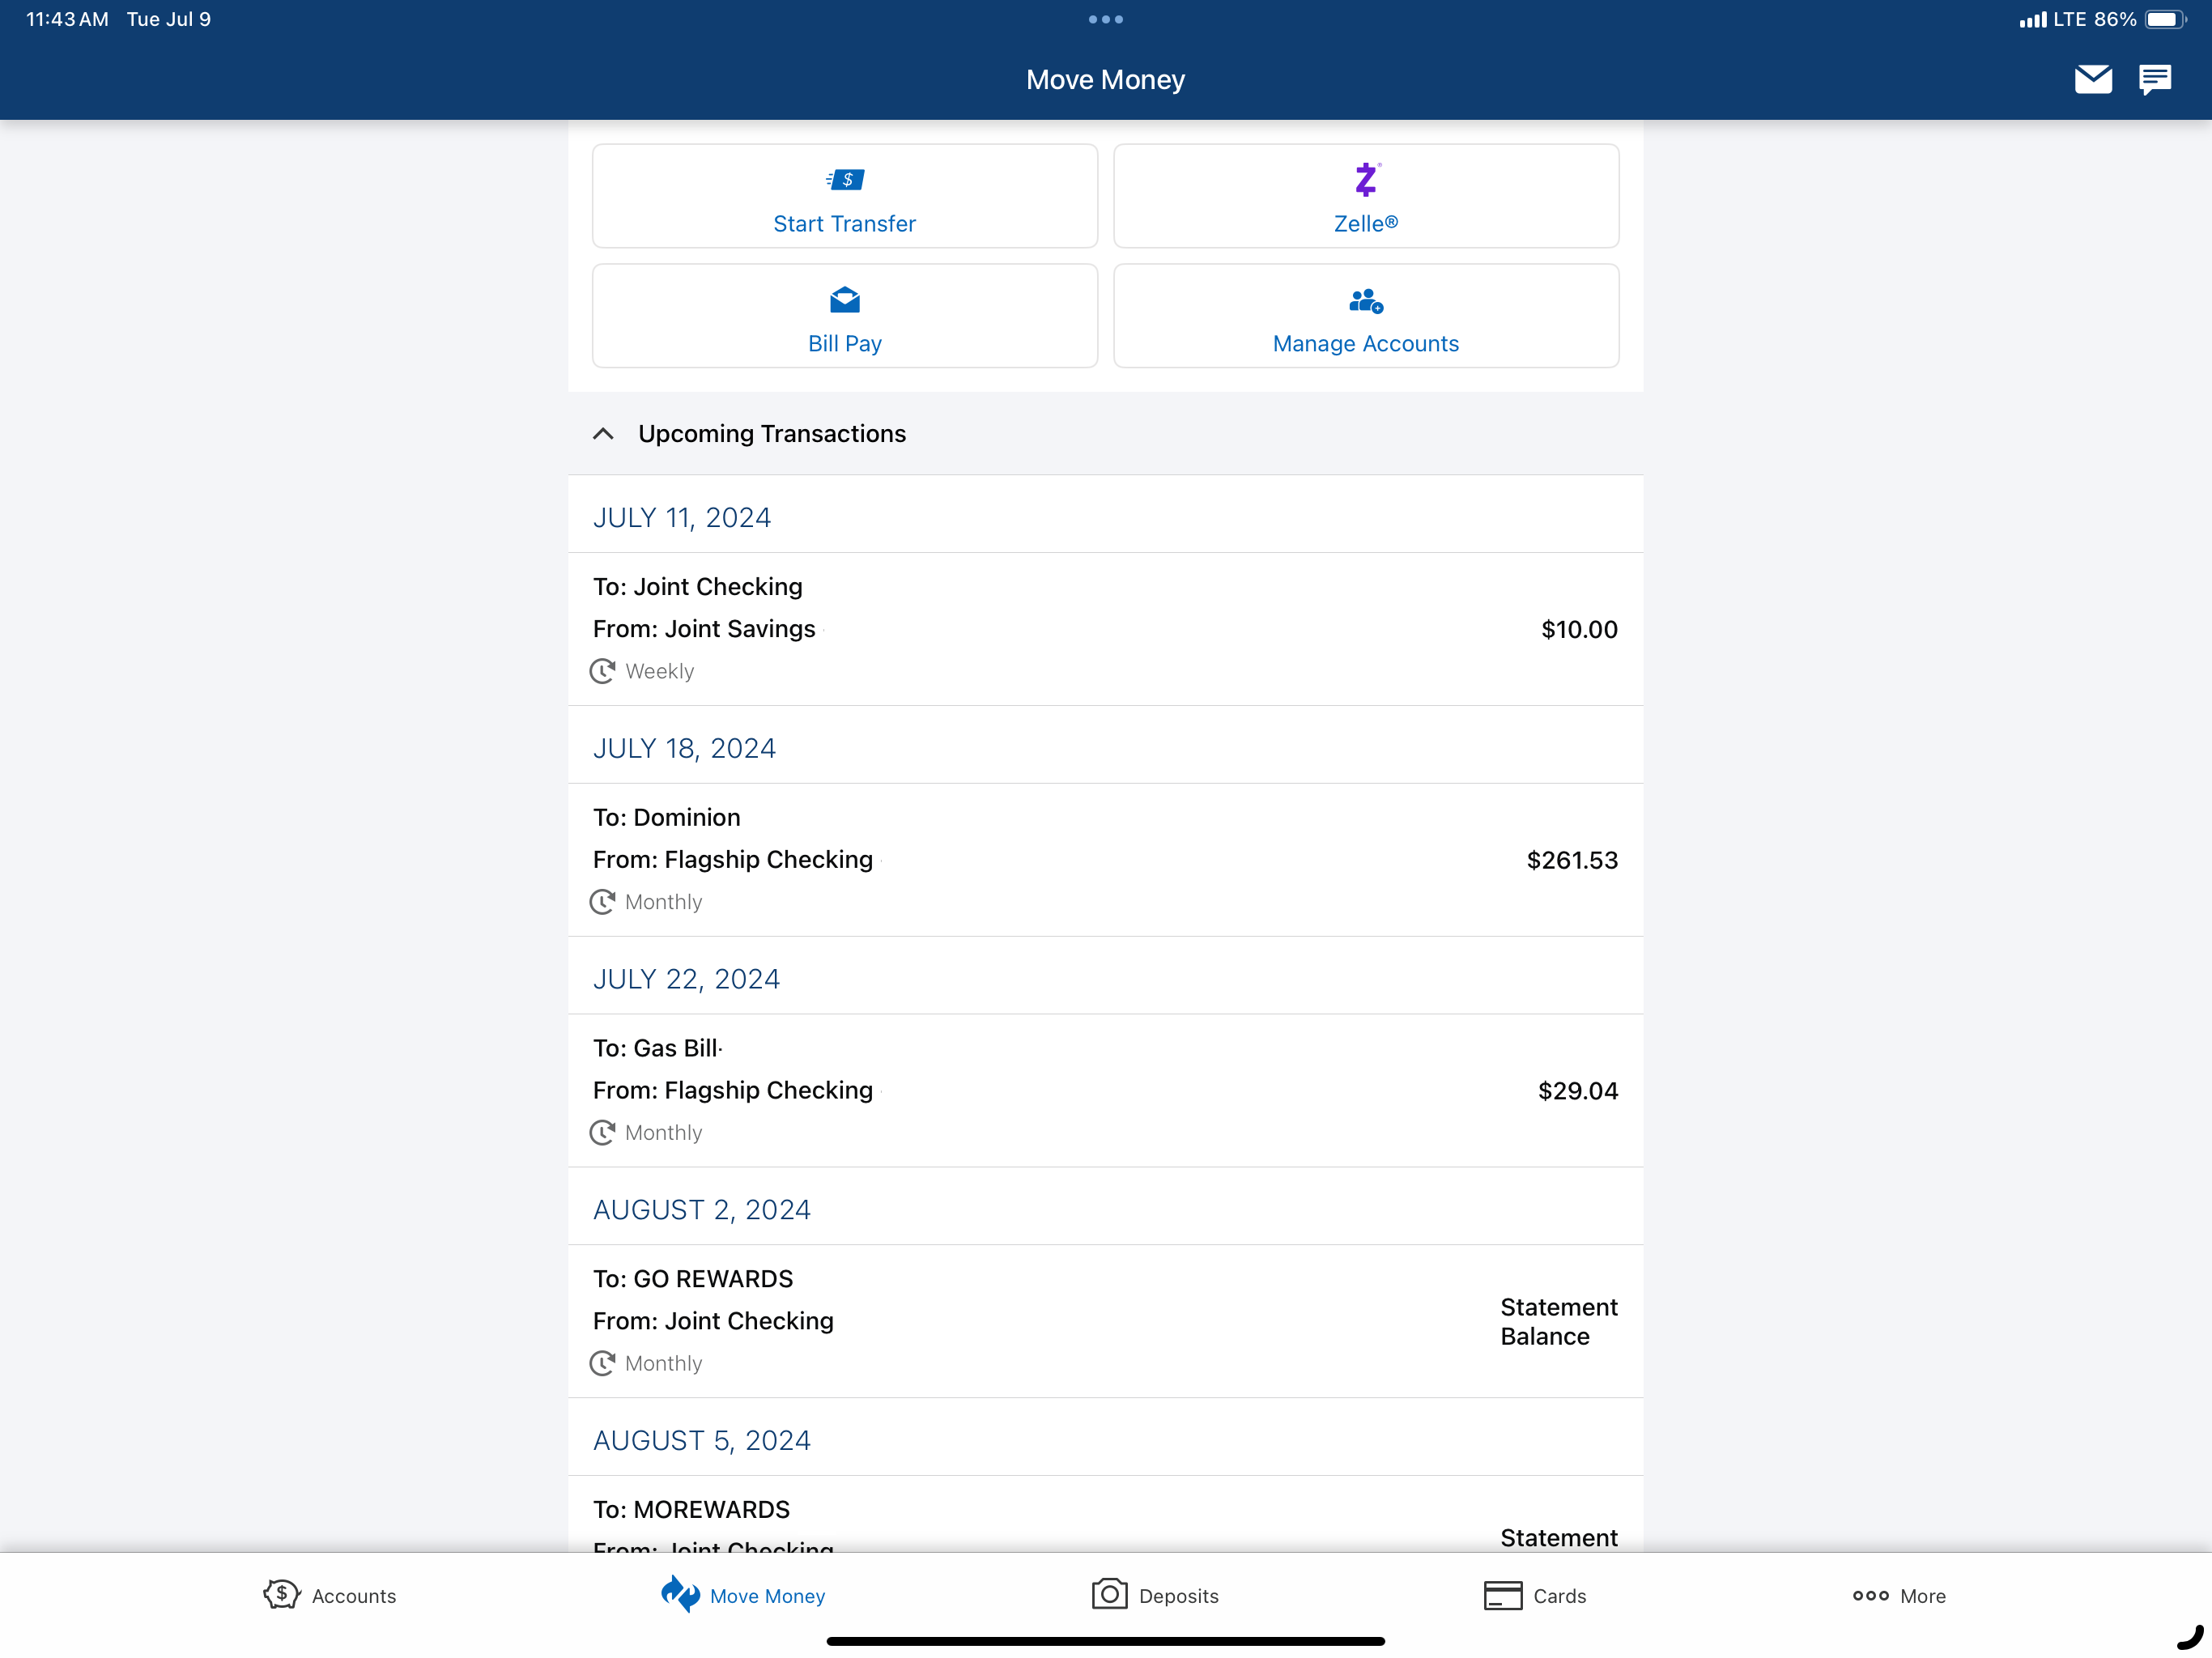The image size is (2212, 1658).
Task: Tap the Monthly label under Gas Bill
Action: click(664, 1134)
